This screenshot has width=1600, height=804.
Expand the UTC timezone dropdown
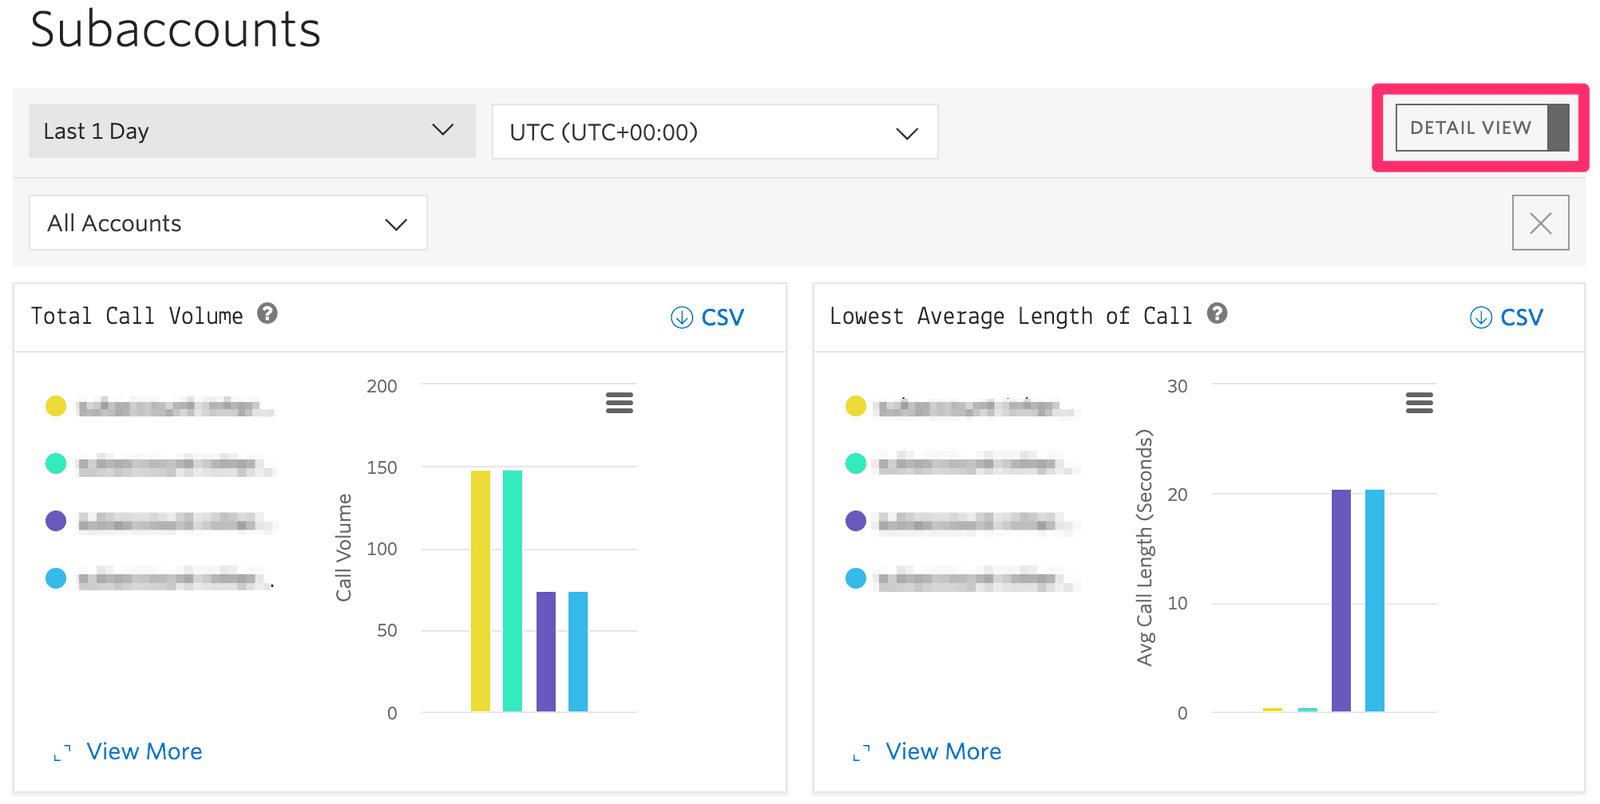714,132
